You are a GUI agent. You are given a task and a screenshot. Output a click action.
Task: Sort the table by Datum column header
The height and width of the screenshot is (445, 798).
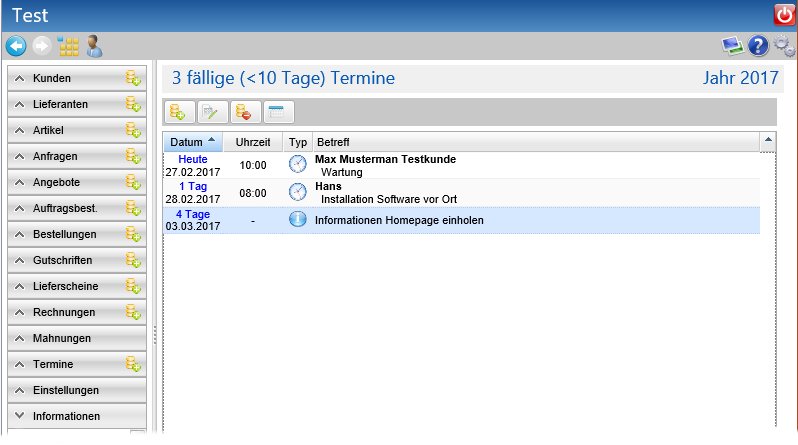pyautogui.click(x=192, y=142)
